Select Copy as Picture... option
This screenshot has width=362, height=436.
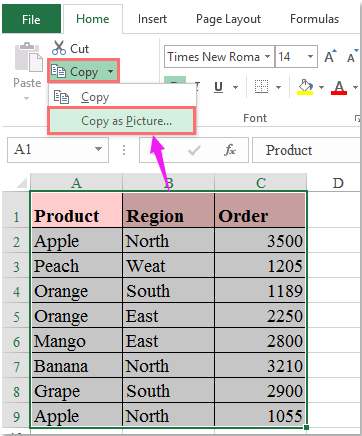(x=122, y=121)
